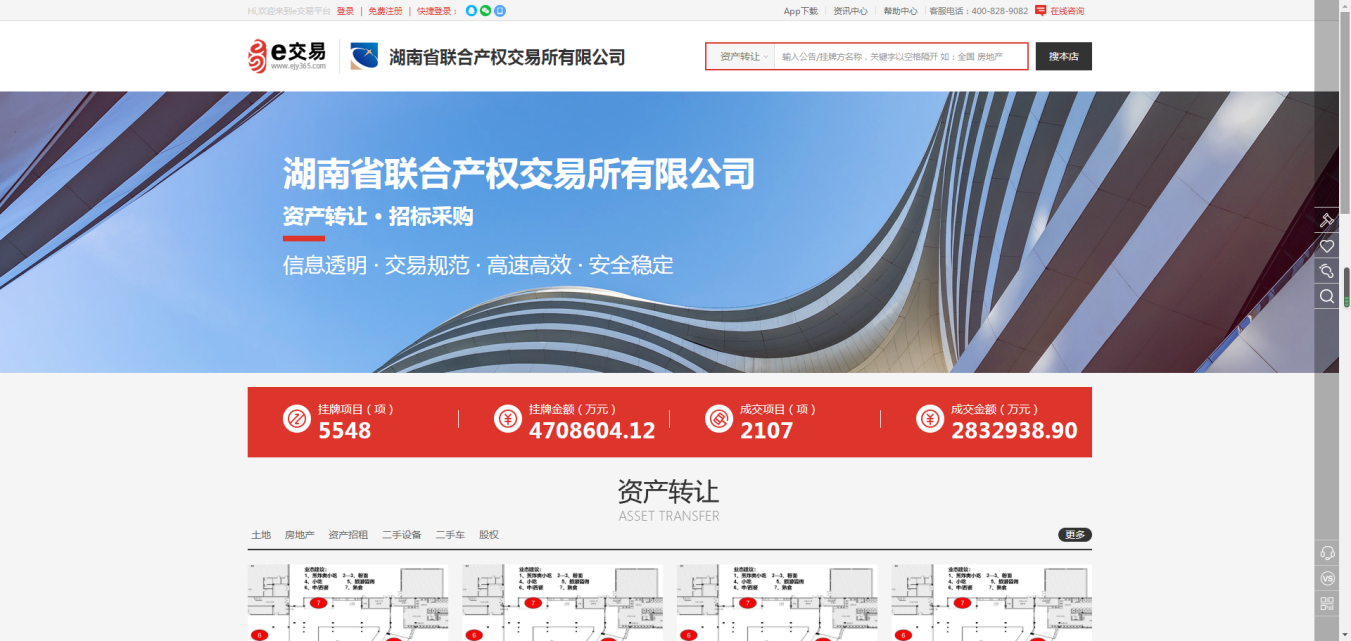Expand the 资产转让 search category dropdown
Viewport: 1351px width, 641px height.
coord(741,57)
